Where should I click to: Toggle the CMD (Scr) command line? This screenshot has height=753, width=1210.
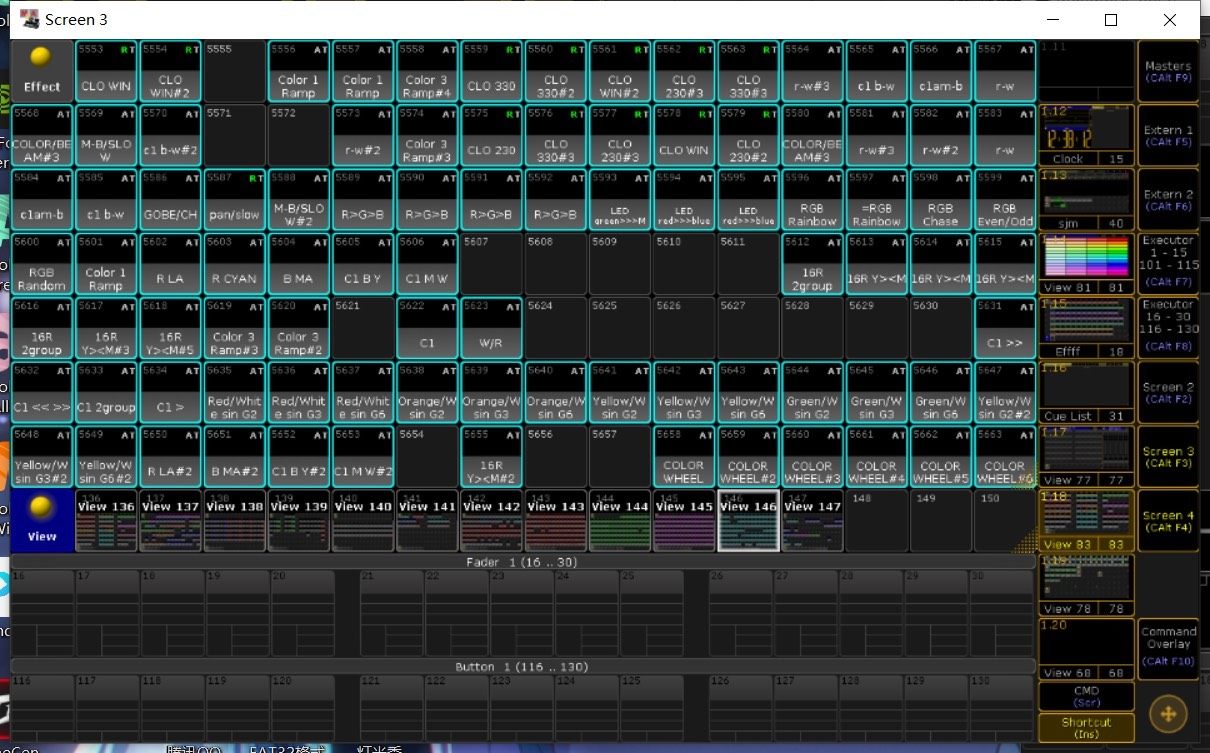pos(1085,696)
